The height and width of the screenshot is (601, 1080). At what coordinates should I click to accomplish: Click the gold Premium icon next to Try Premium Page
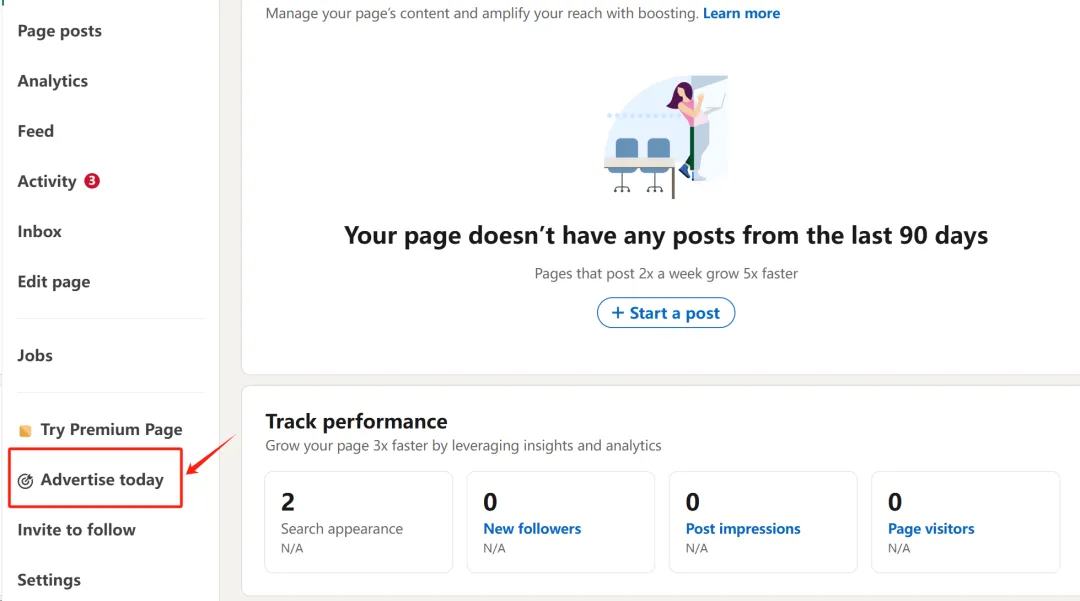tap(26, 431)
